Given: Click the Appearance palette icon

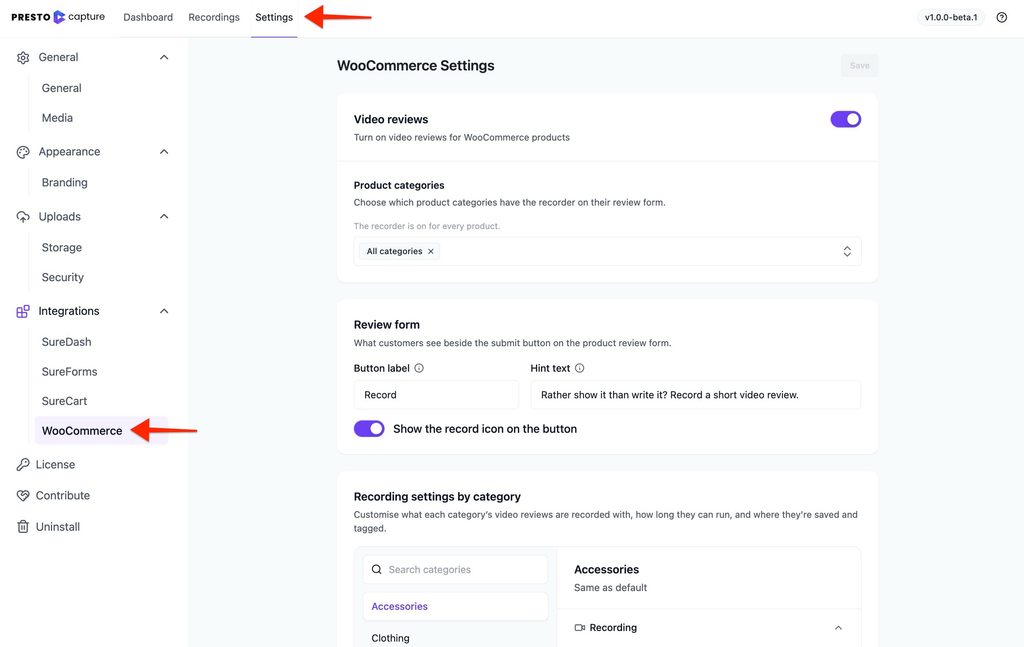Looking at the screenshot, I should (x=23, y=152).
